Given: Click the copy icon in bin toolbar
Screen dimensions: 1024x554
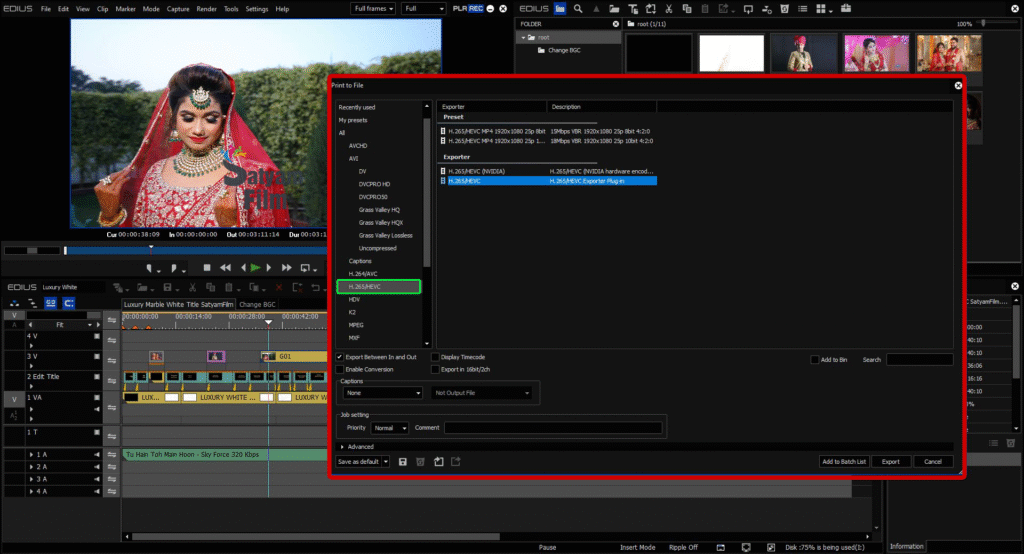Looking at the screenshot, I should point(686,8).
